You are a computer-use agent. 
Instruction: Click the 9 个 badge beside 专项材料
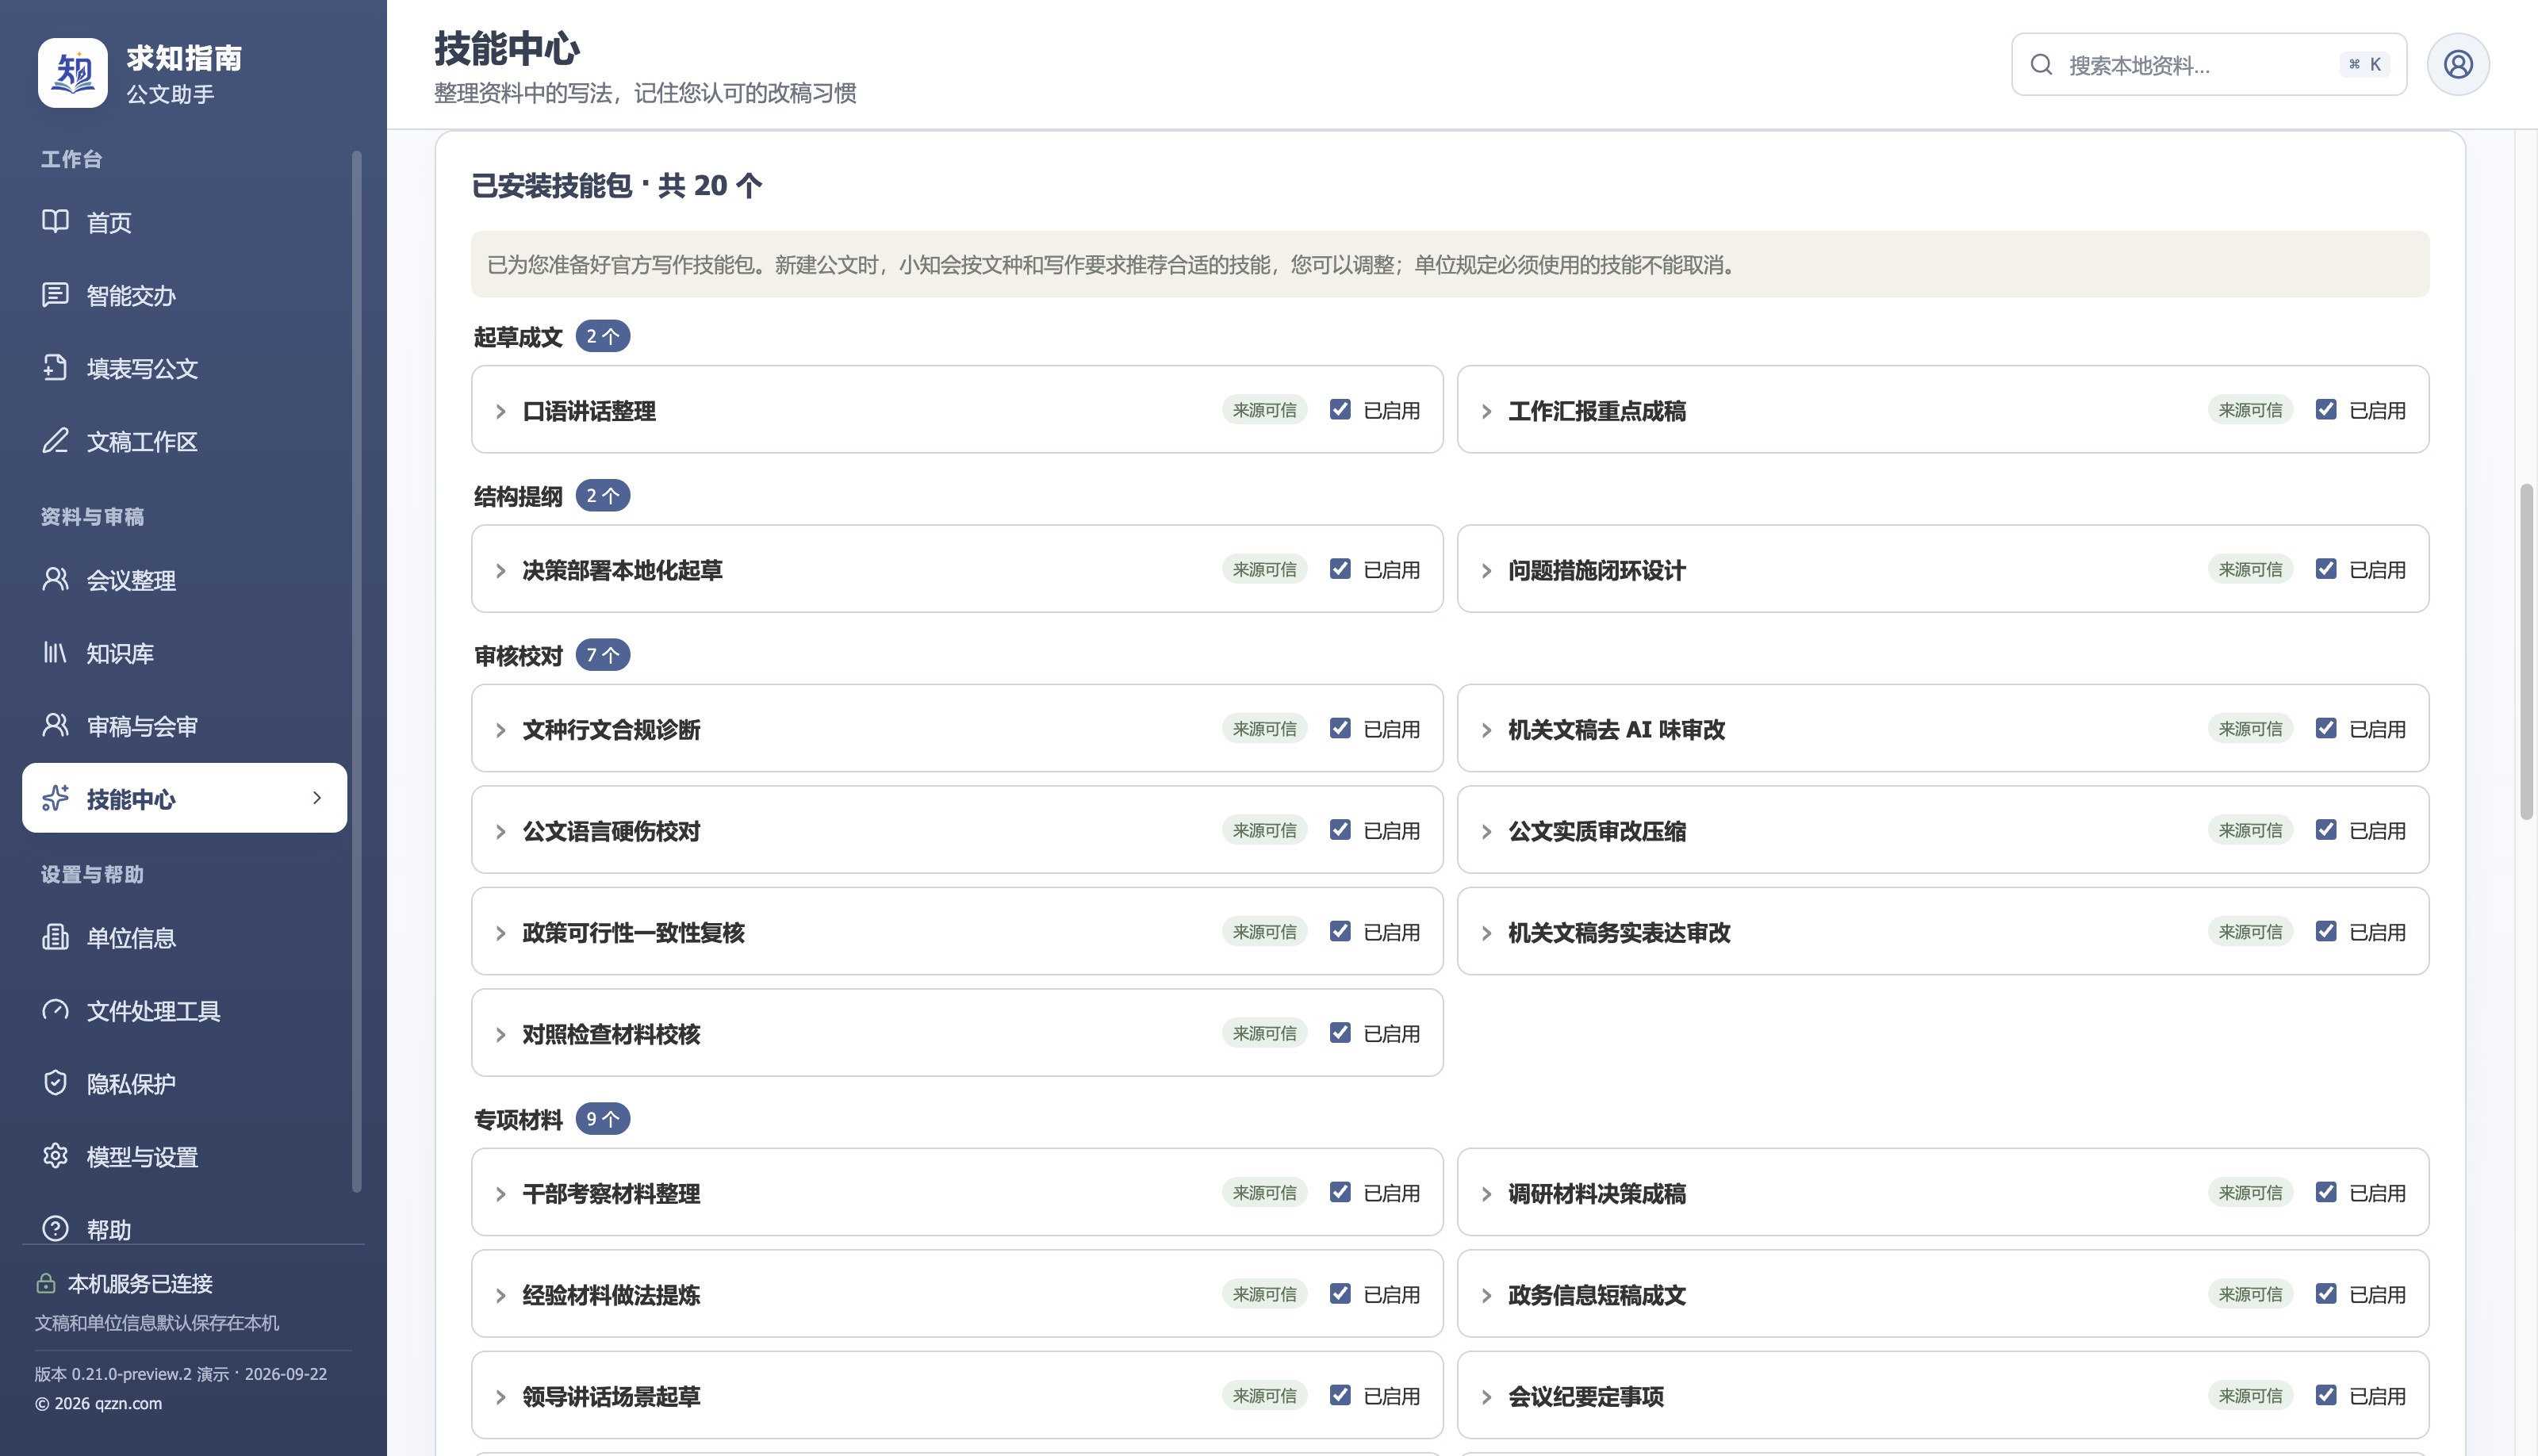[602, 1118]
